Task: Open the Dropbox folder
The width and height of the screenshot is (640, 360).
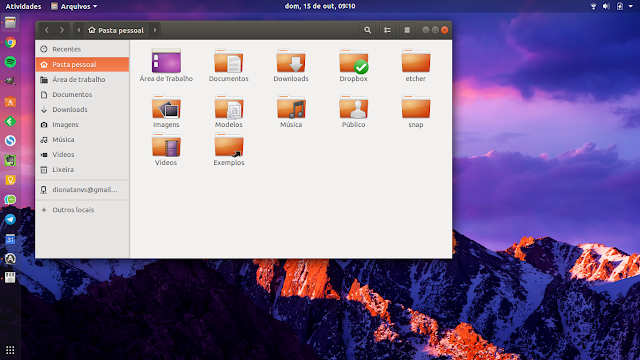Action: [x=353, y=65]
